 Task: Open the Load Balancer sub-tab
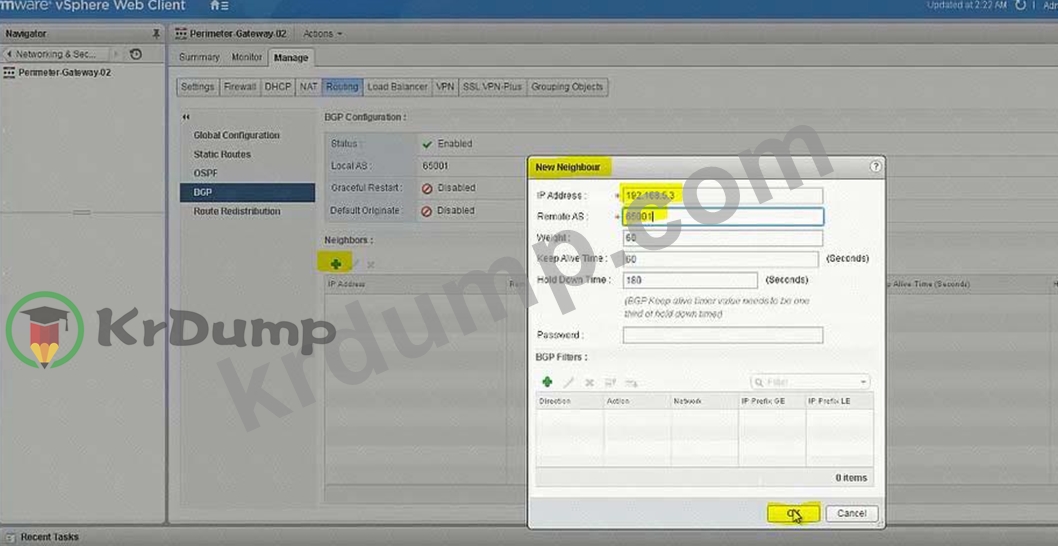(x=397, y=86)
